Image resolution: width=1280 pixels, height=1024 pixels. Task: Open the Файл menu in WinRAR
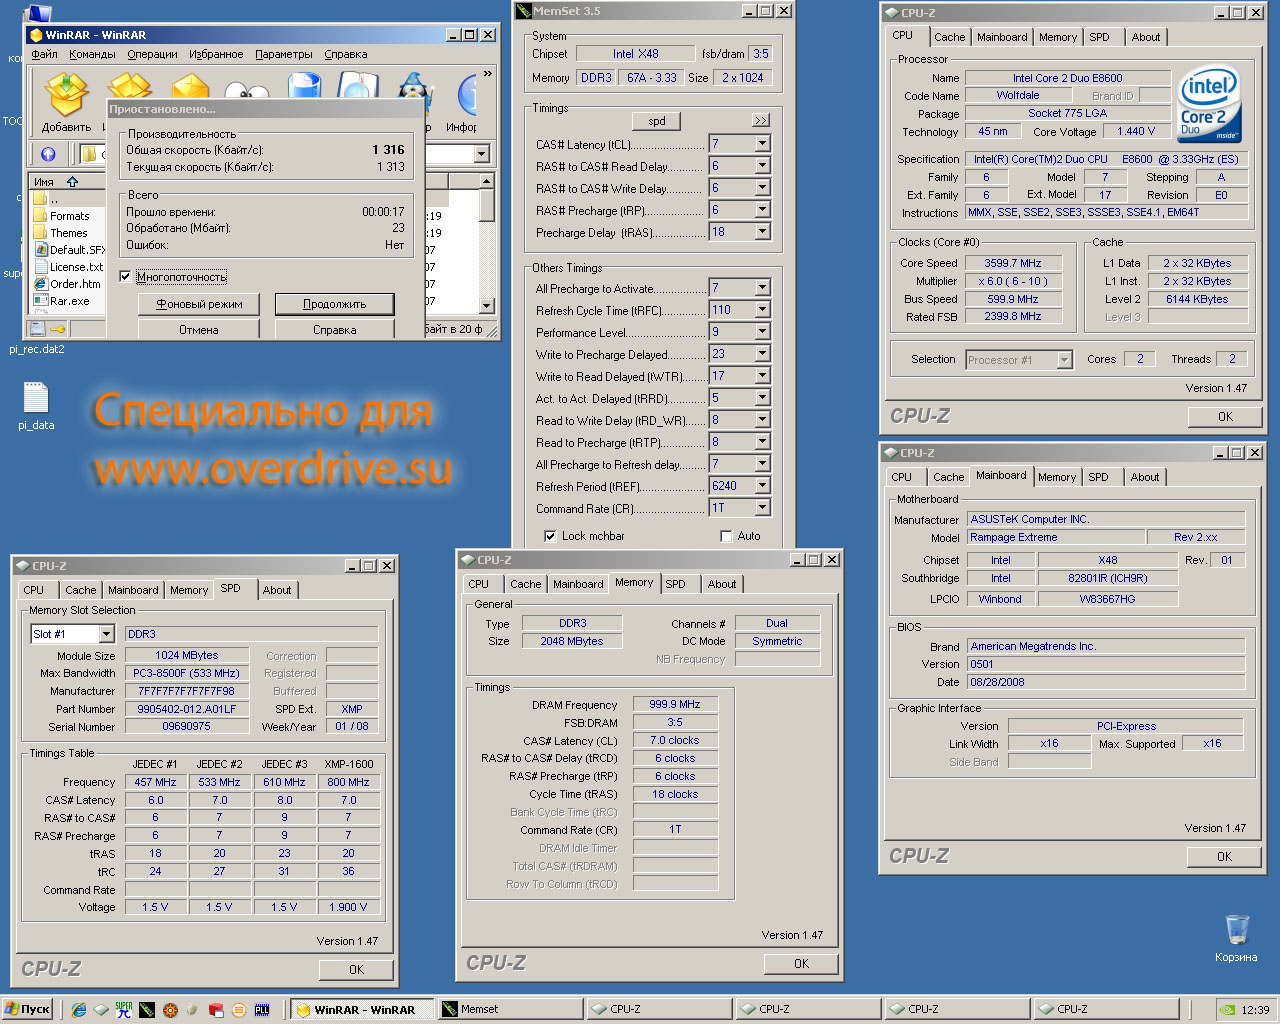pyautogui.click(x=44, y=54)
